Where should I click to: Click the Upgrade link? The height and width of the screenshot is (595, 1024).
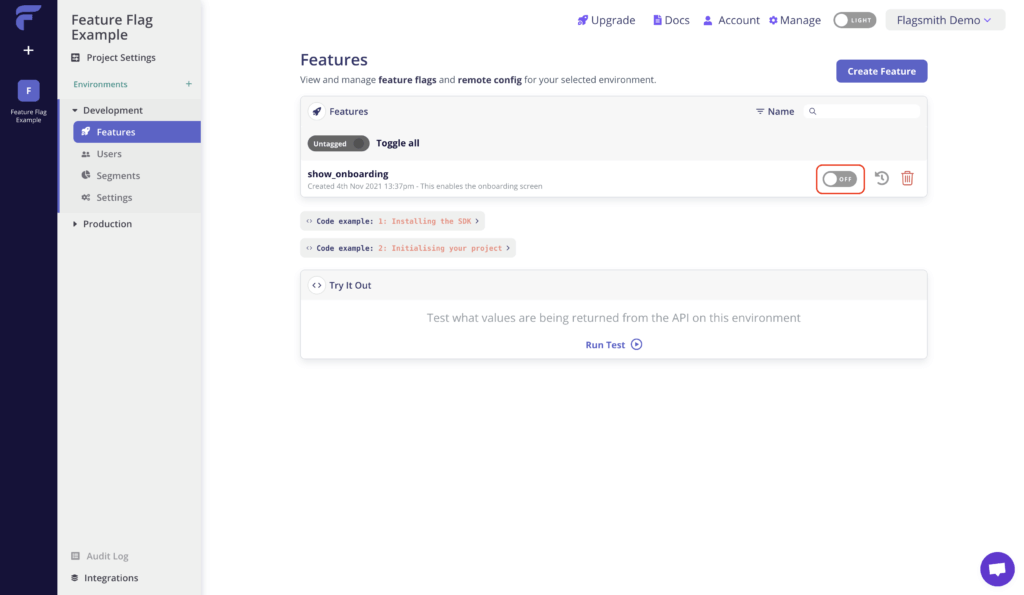(606, 20)
